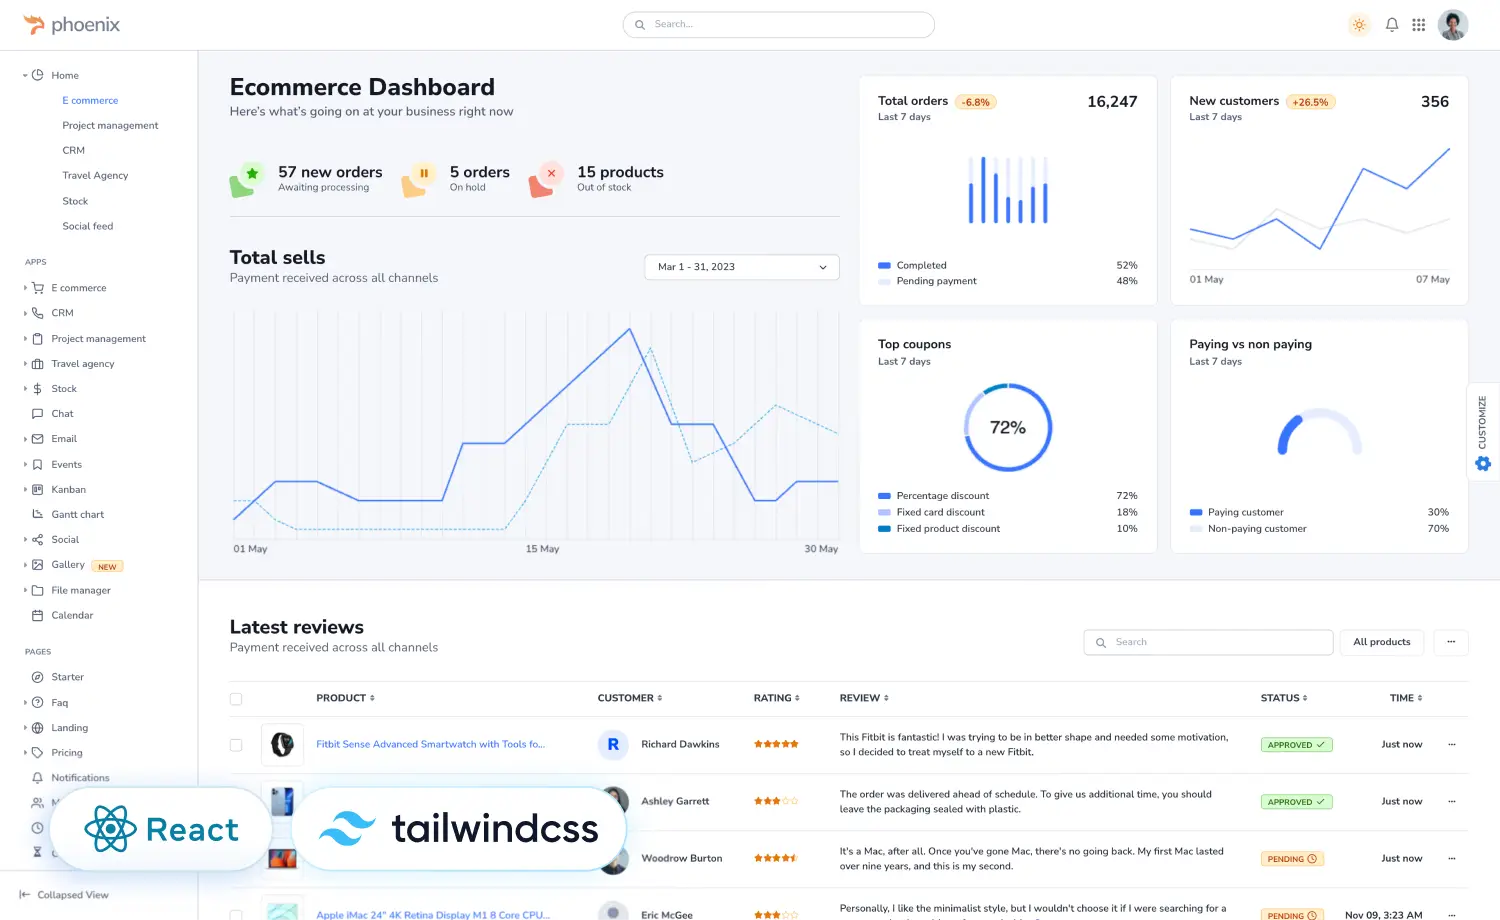Click the Events bookmark icon
This screenshot has height=920, width=1500.
click(37, 465)
